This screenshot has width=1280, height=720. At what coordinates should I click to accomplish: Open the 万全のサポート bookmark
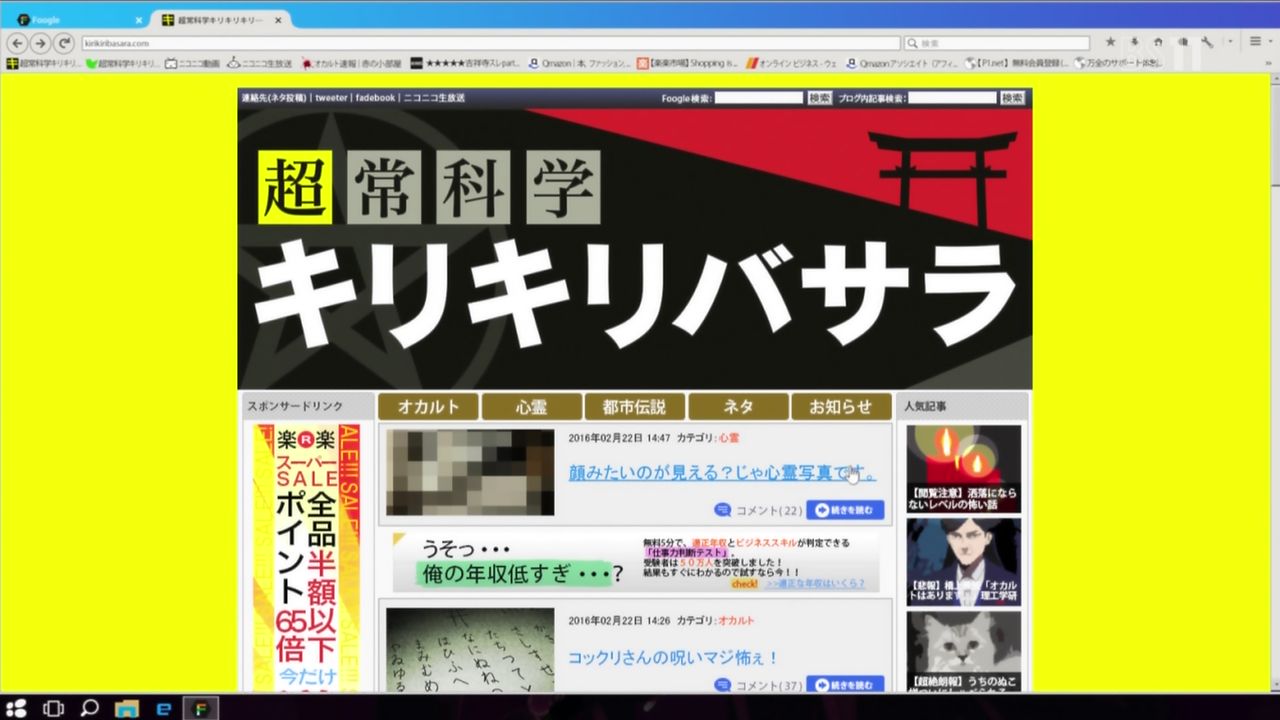pyautogui.click(x=1118, y=63)
